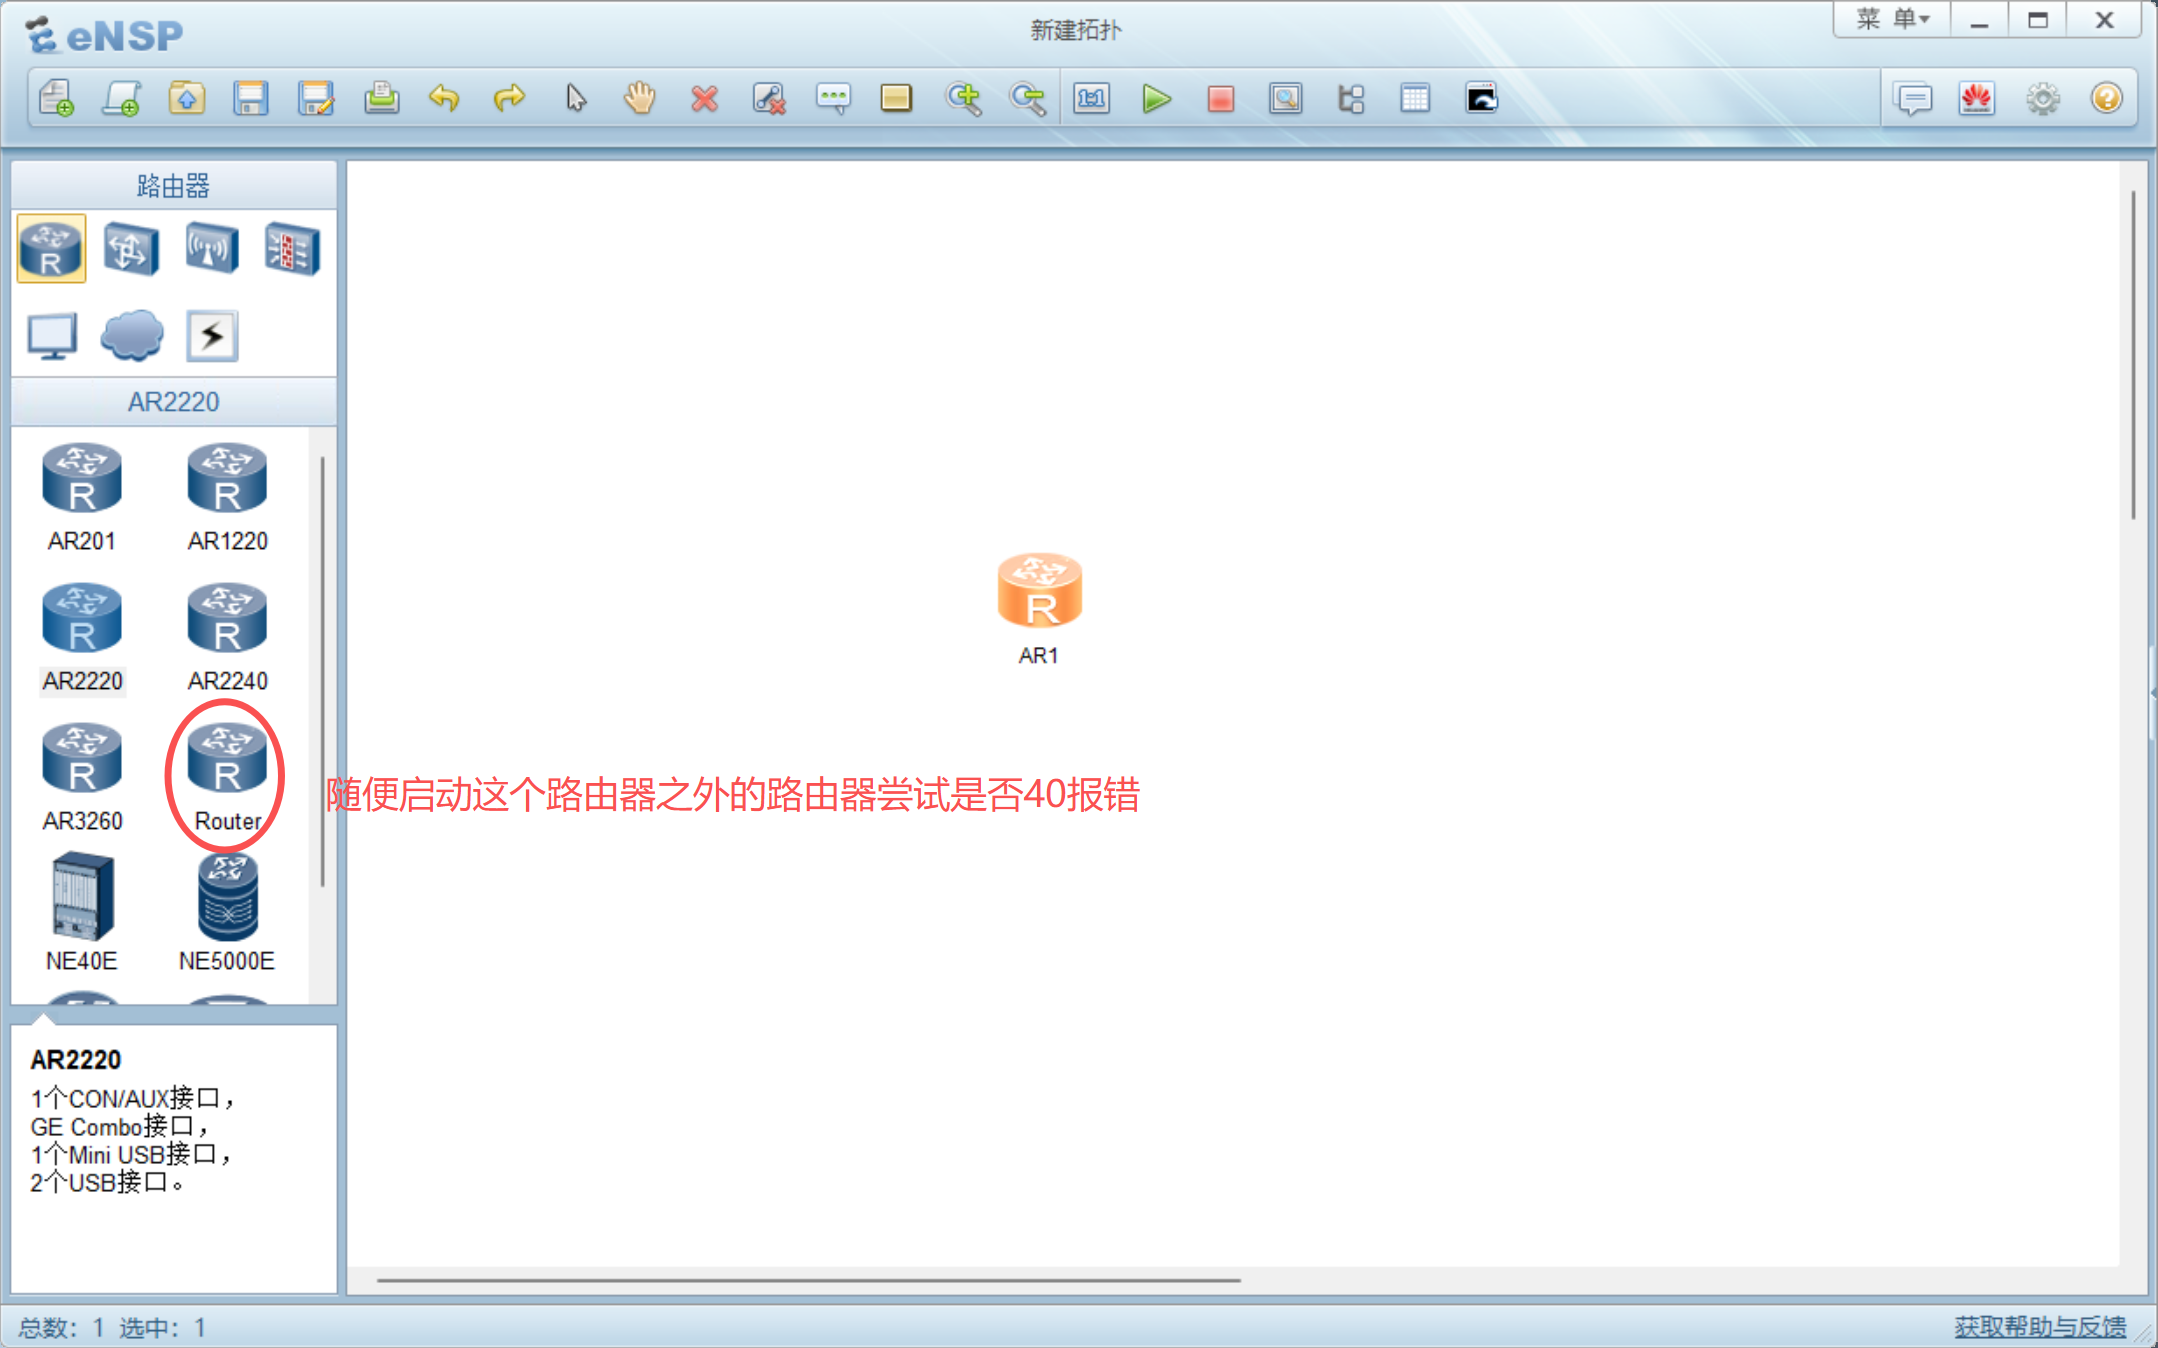The image size is (2158, 1348).
Task: Choose the NE5000E router model
Action: click(x=227, y=912)
